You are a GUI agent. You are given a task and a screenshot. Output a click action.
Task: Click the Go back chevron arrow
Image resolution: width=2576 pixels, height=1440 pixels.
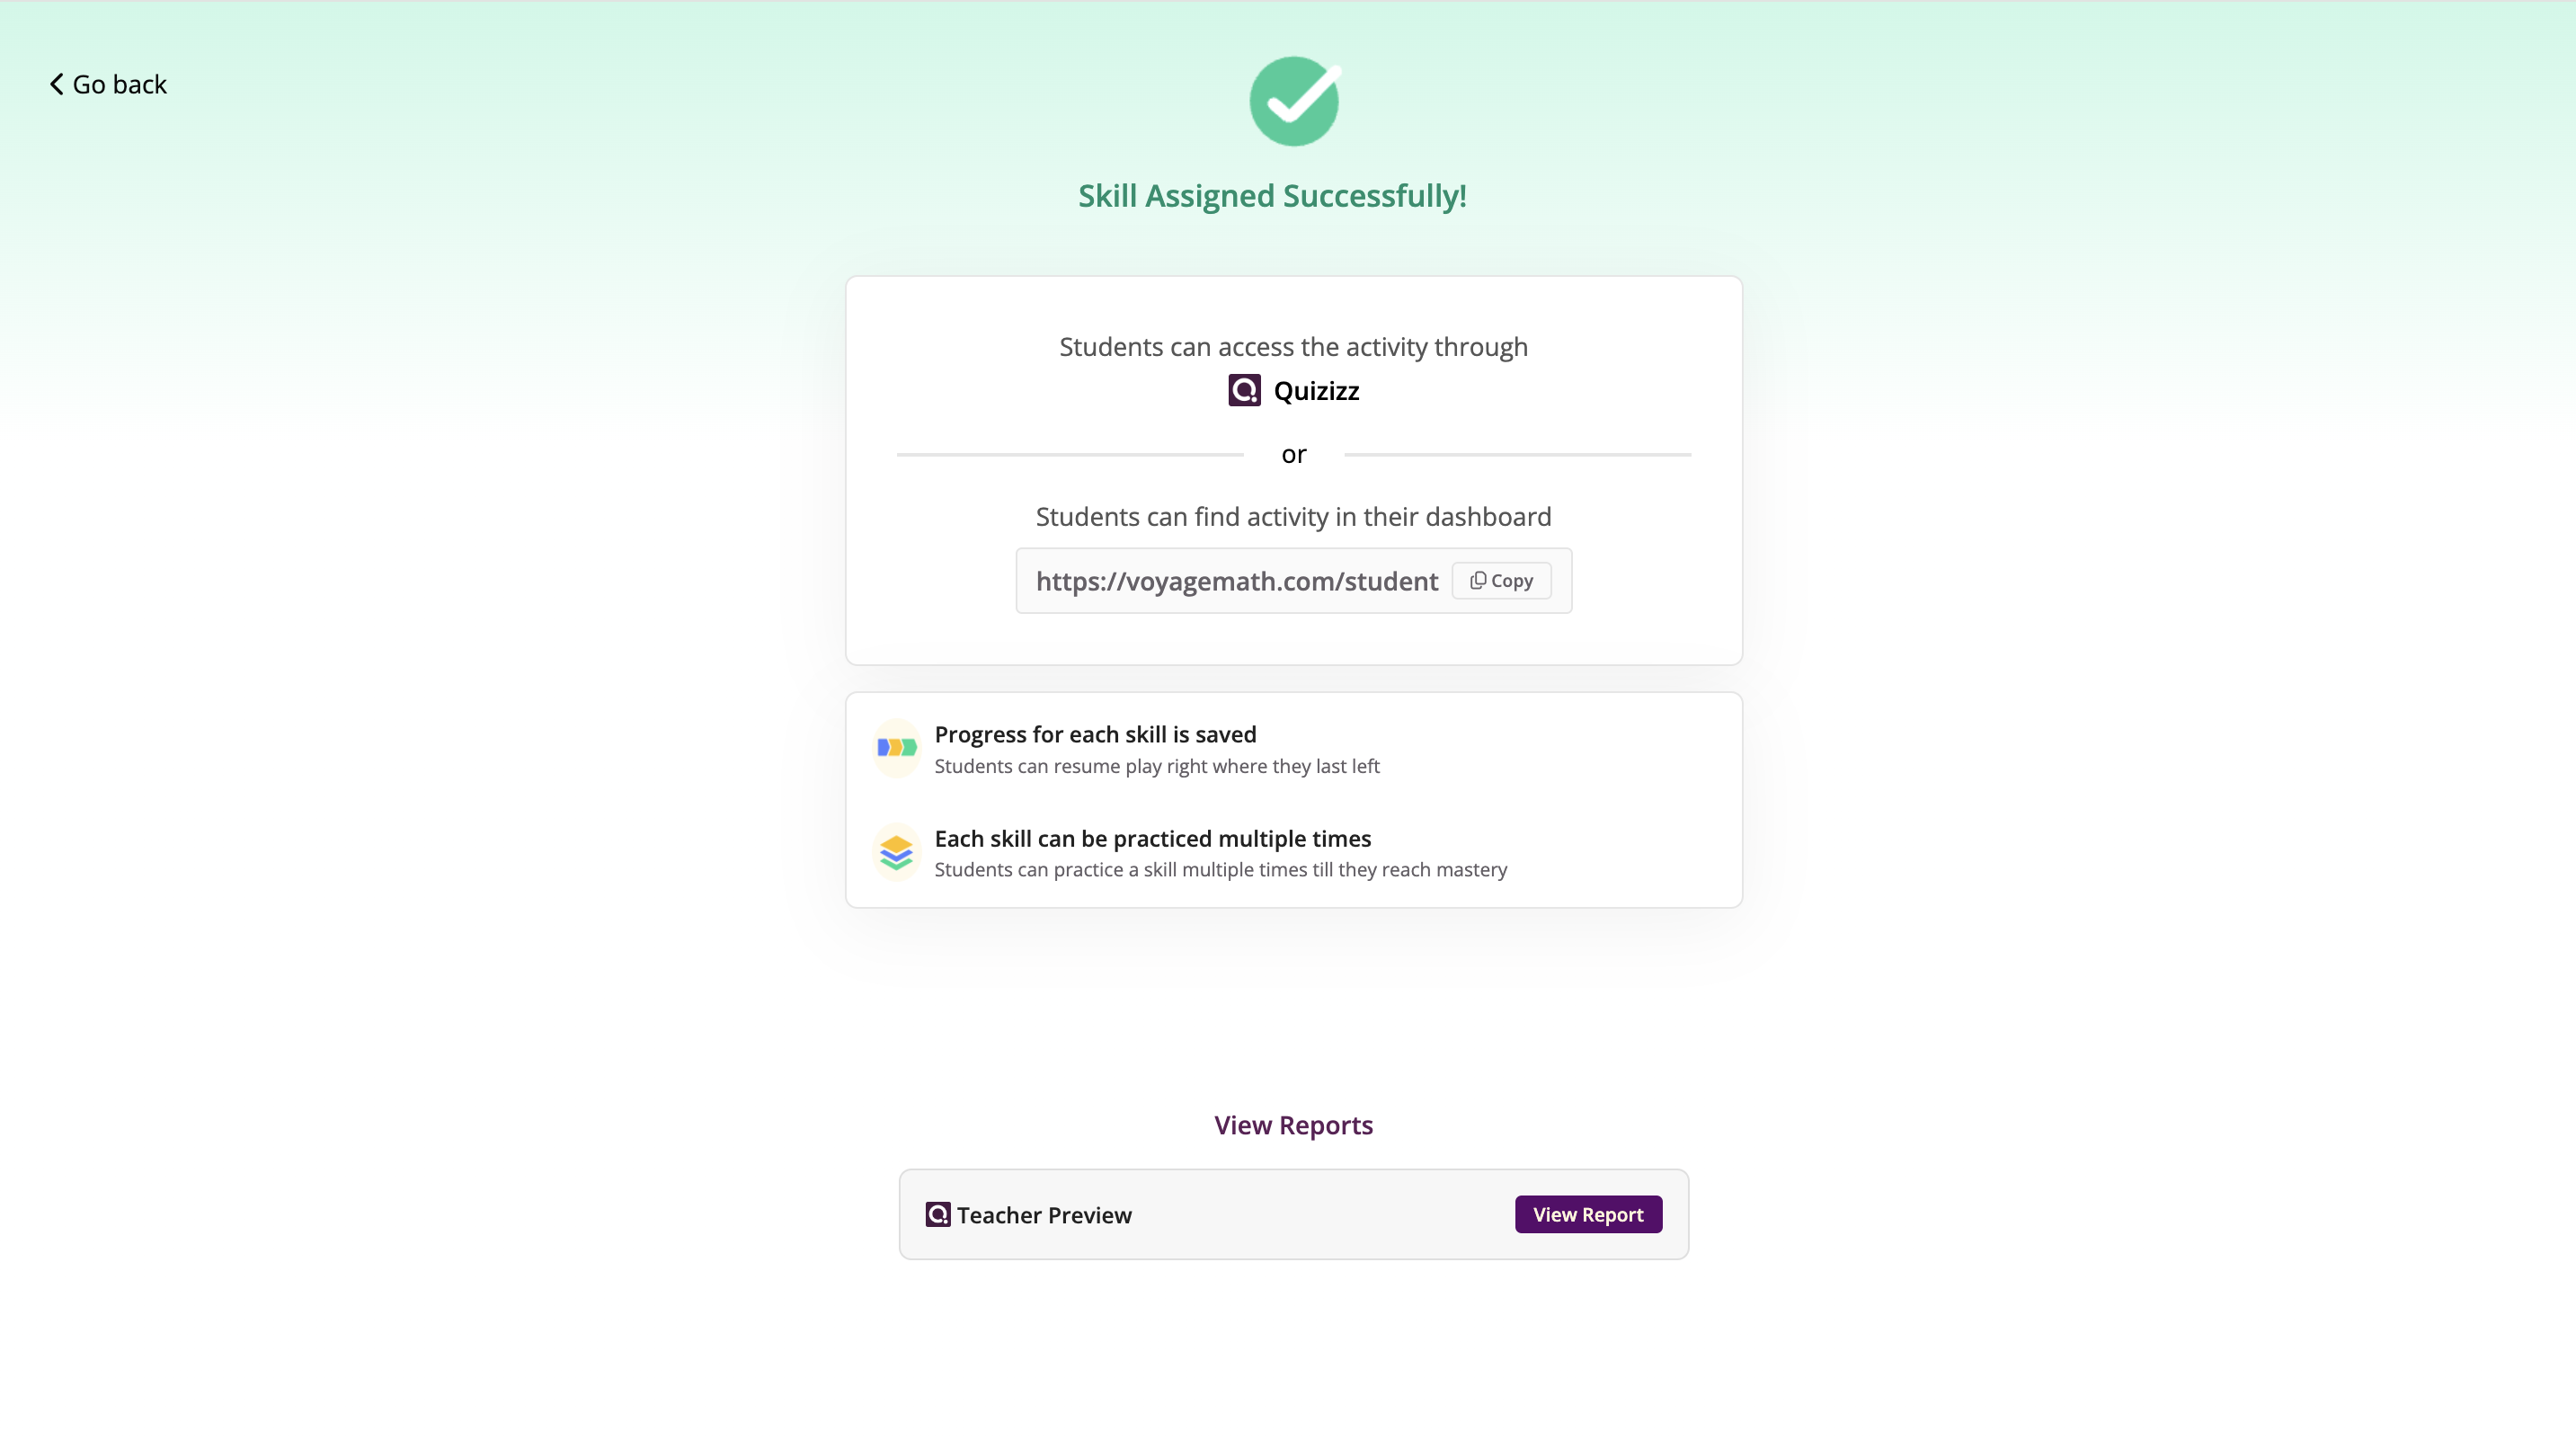pos(57,84)
